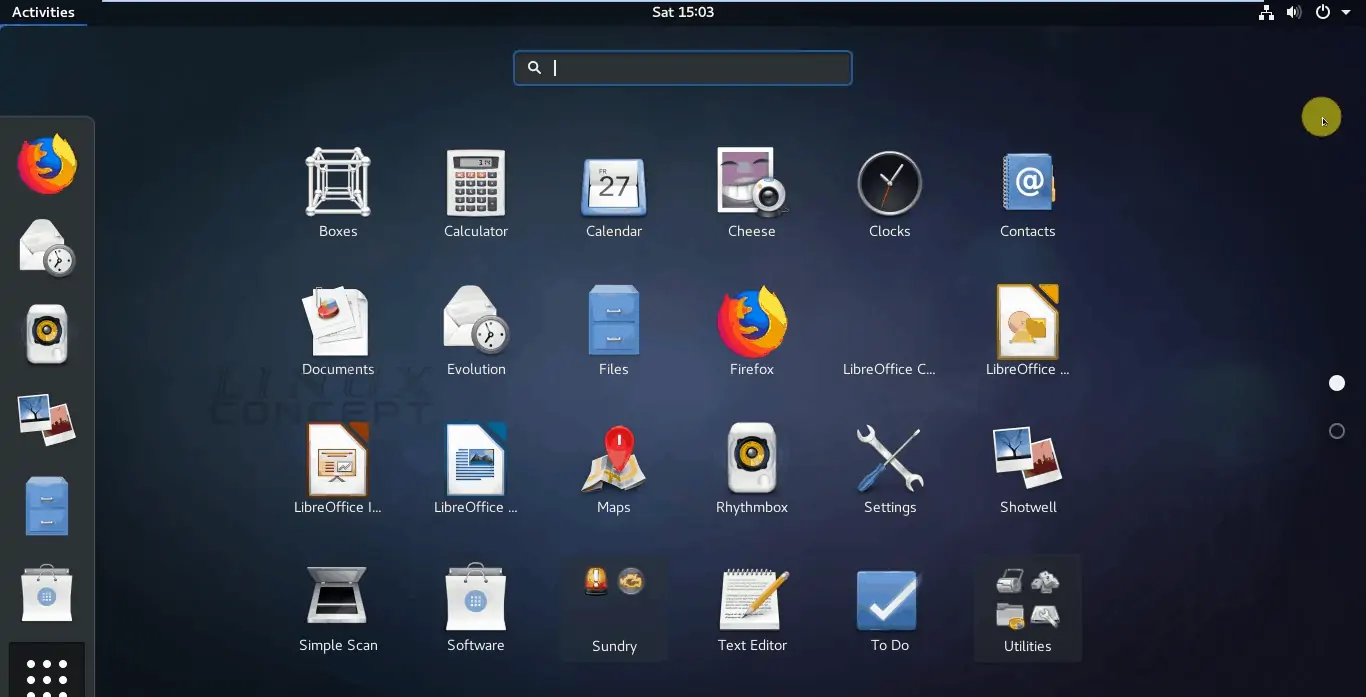Image resolution: width=1366 pixels, height=697 pixels.
Task: Switch to second app page indicator
Action: [1337, 431]
